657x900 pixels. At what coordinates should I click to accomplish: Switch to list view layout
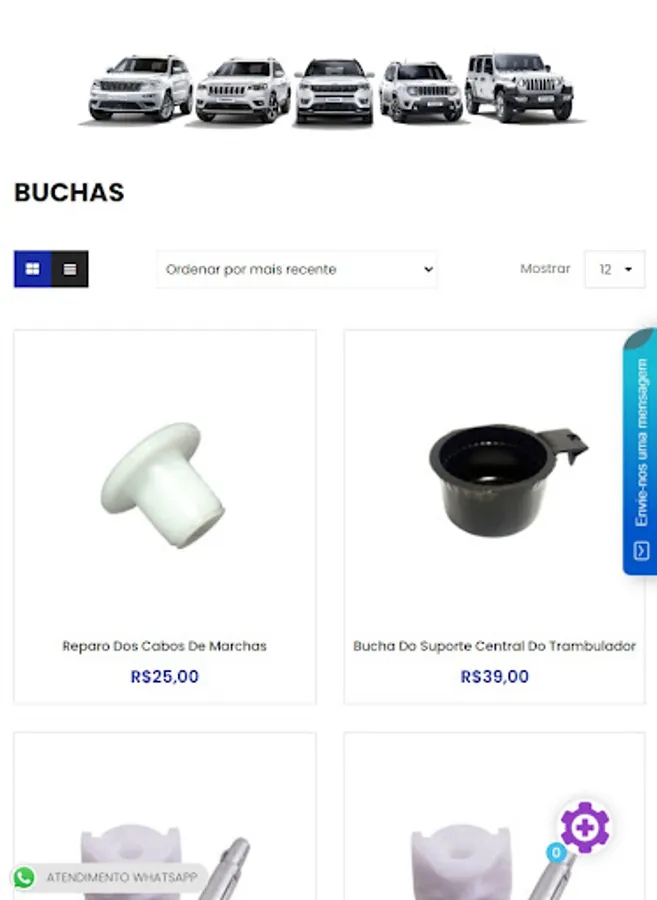(x=70, y=269)
